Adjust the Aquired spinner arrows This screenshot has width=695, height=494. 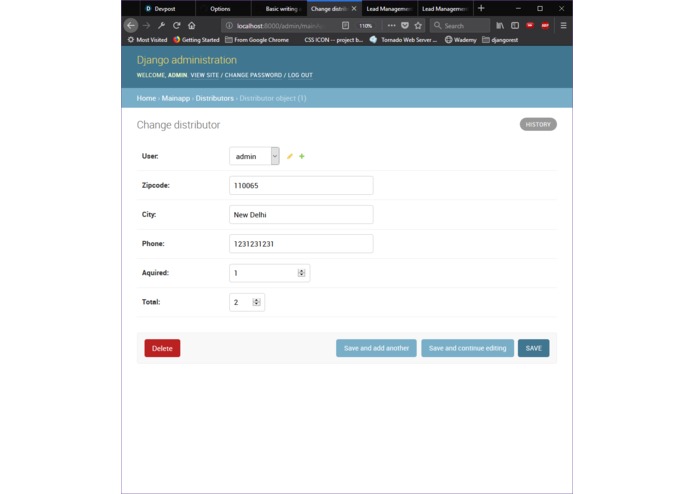tap(301, 273)
